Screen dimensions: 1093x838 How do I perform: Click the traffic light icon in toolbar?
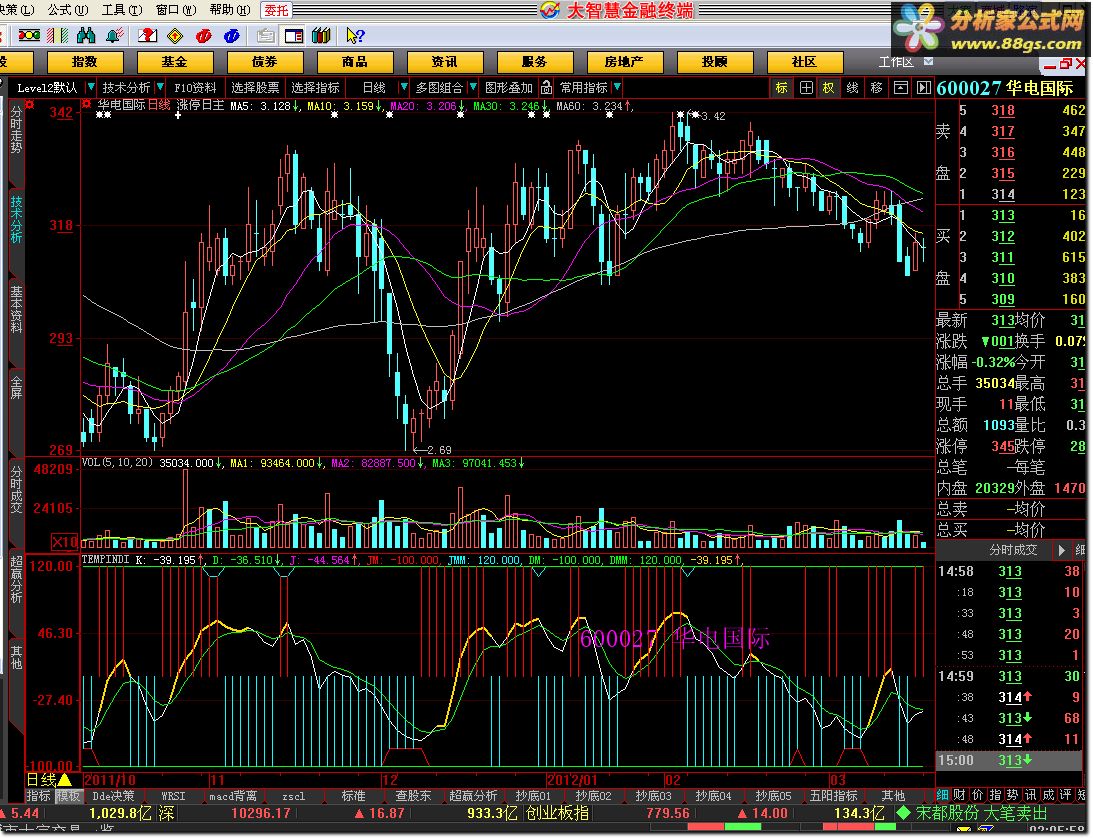click(29, 35)
